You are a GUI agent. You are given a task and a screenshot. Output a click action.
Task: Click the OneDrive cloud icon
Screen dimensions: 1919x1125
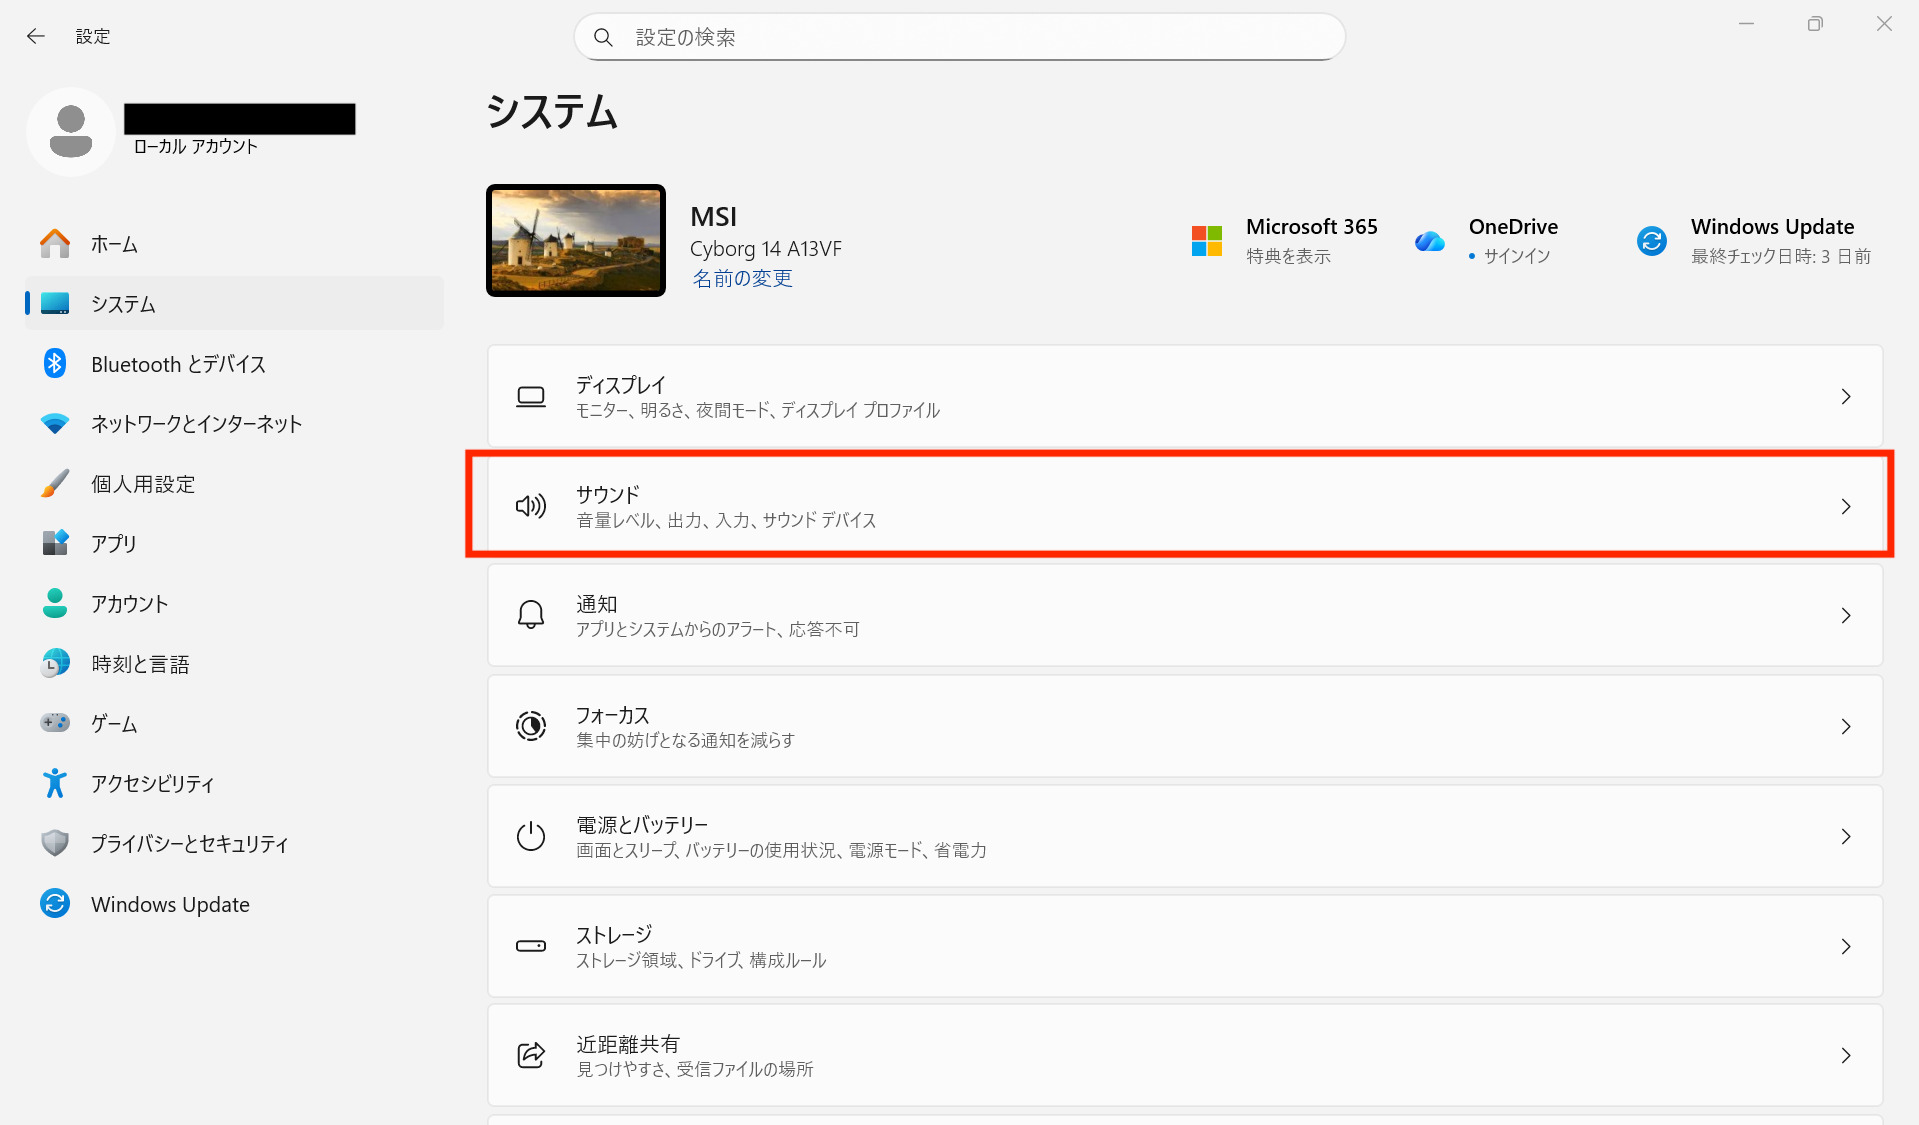[1430, 241]
